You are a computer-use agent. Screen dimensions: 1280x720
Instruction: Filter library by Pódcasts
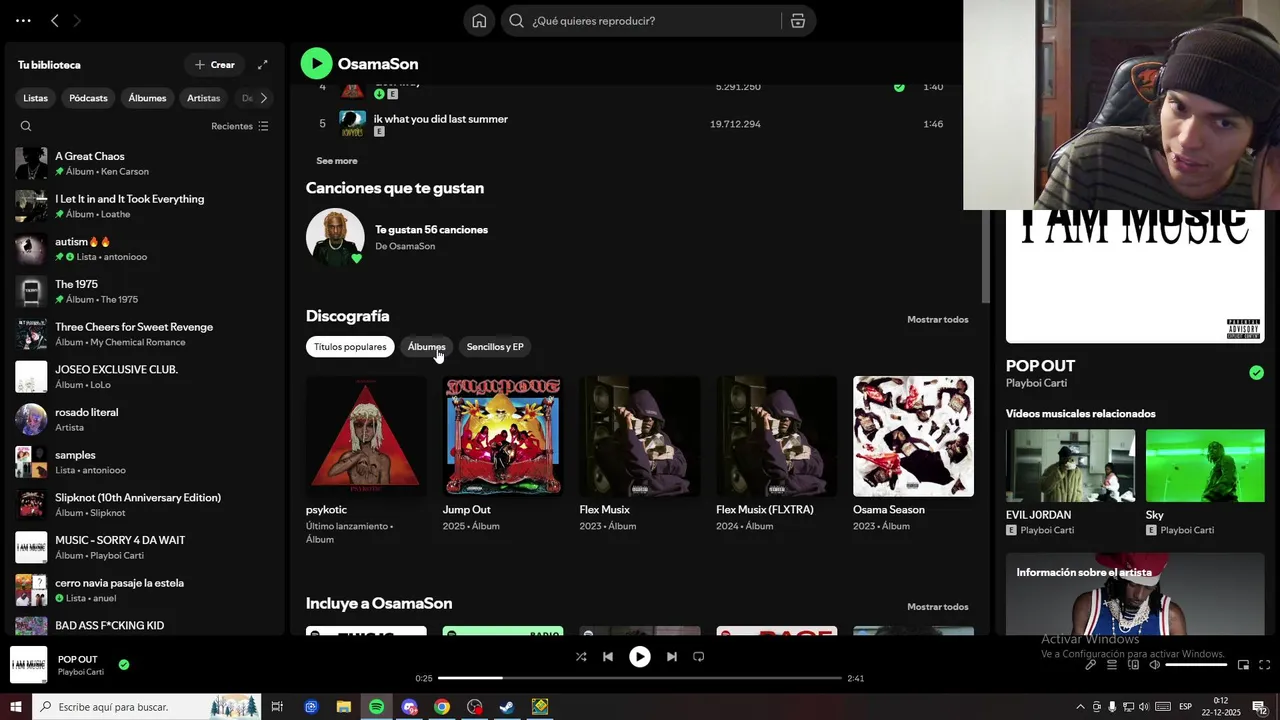point(88,98)
